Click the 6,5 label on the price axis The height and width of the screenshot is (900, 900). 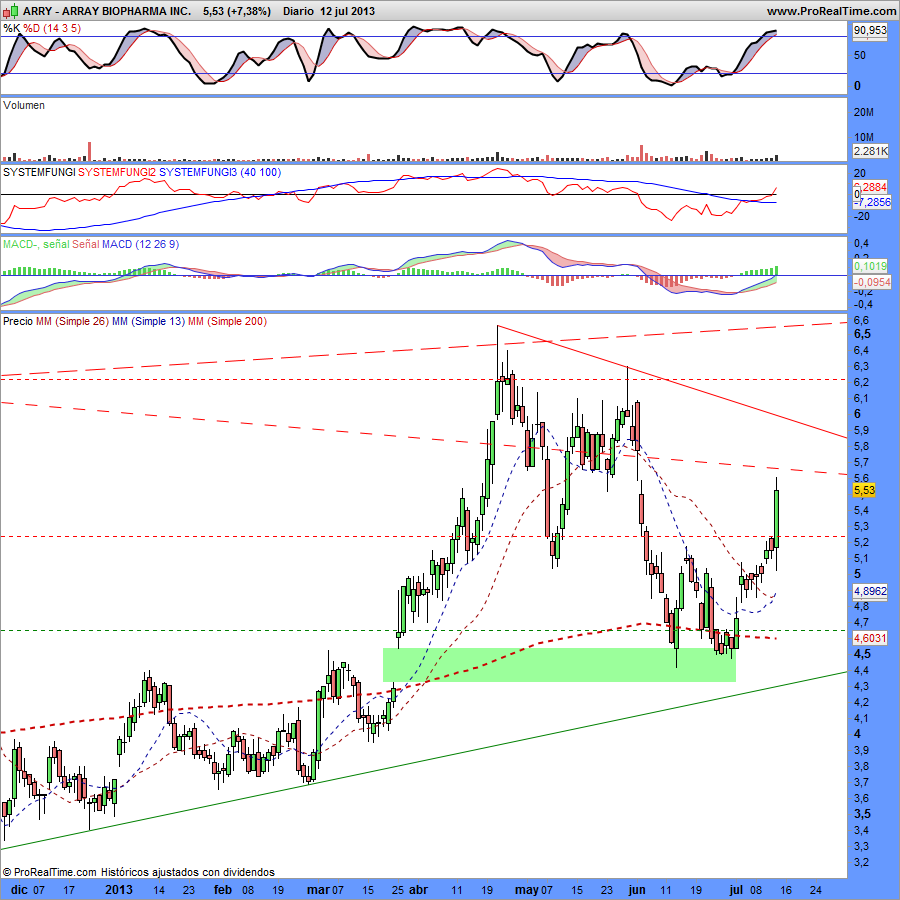[862, 334]
